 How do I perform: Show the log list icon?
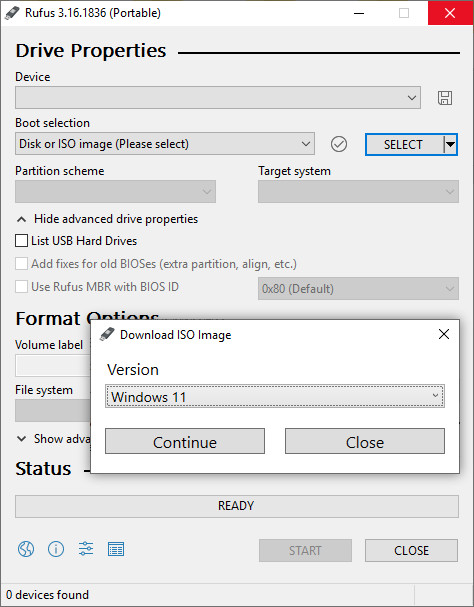(116, 549)
